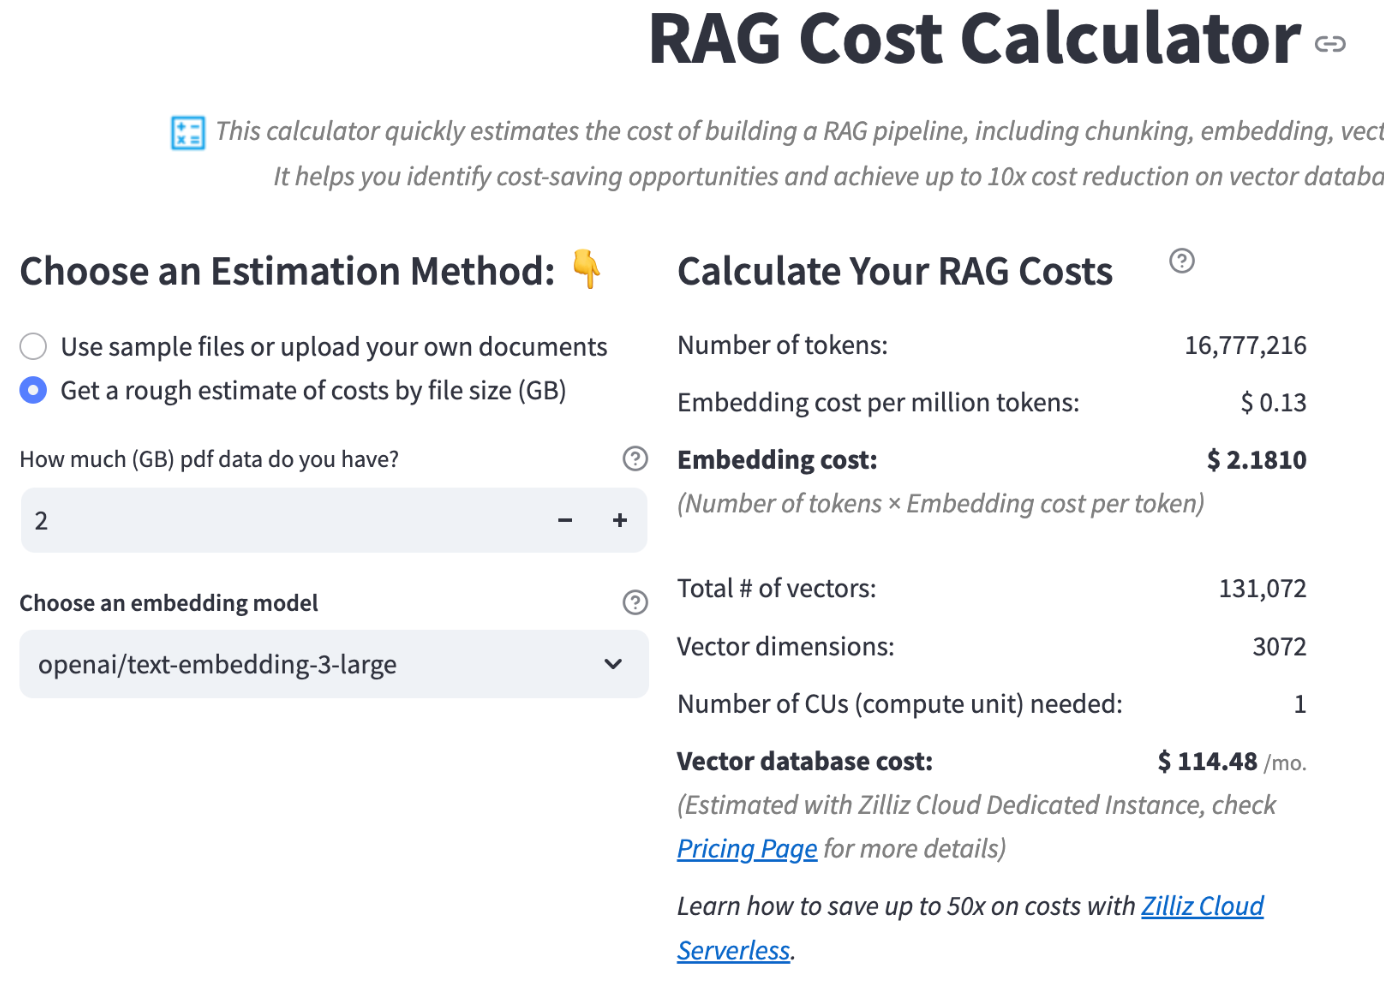Select 'Use sample files or upload' radio option
1384x1002 pixels.
34,347
